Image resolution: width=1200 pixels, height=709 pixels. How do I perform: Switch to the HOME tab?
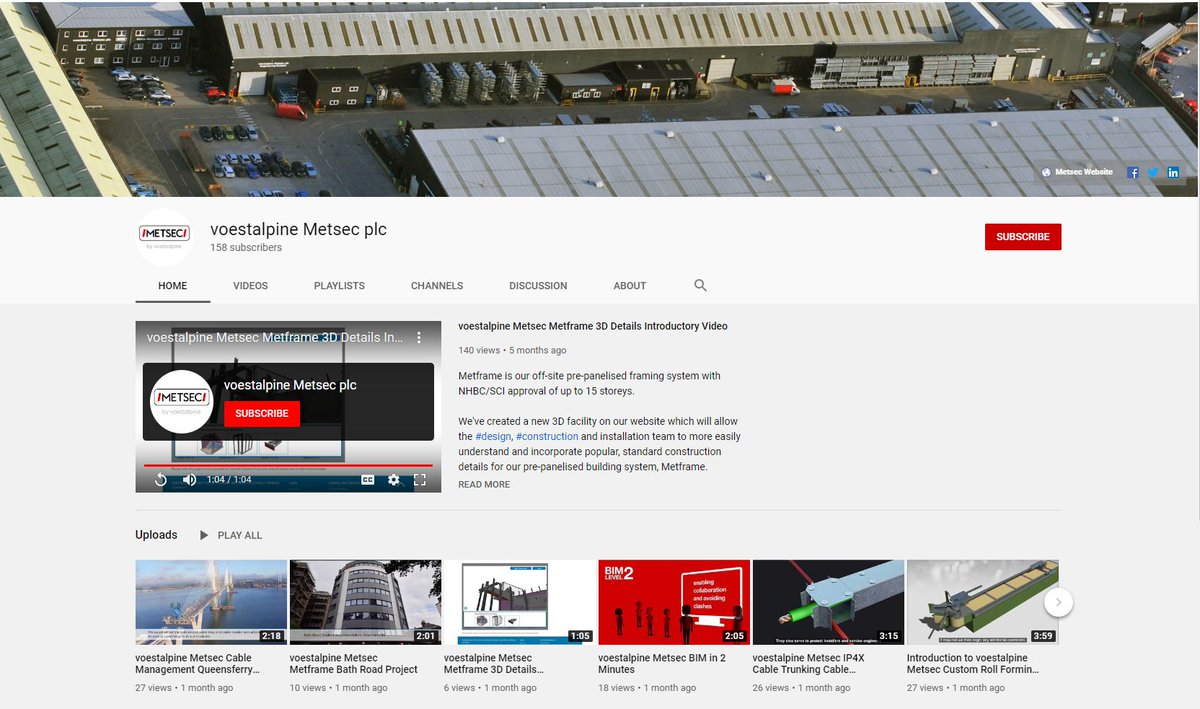click(x=173, y=286)
